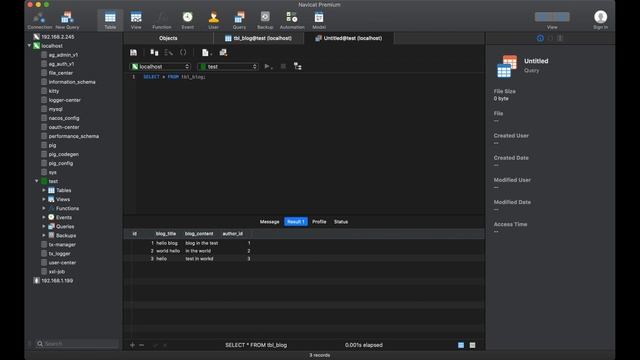This screenshot has height=360, width=640.
Task: Run the query with the play button
Action: pos(268,66)
